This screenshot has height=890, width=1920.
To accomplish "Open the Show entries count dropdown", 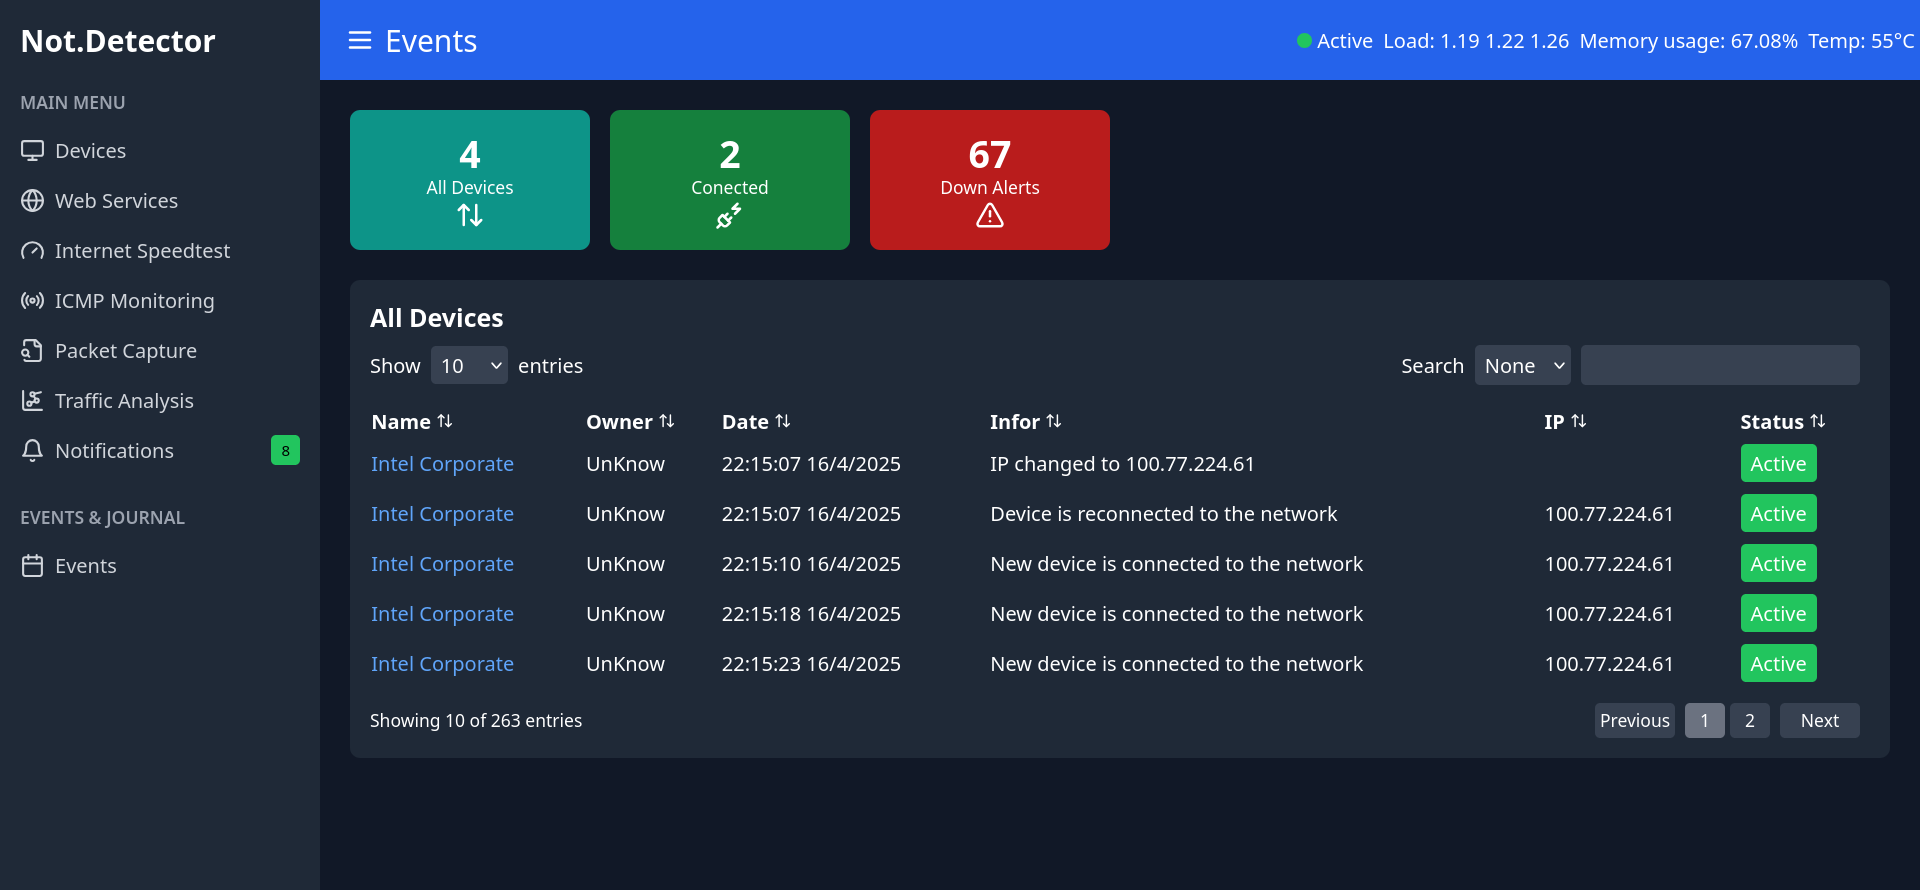I will [x=469, y=365].
